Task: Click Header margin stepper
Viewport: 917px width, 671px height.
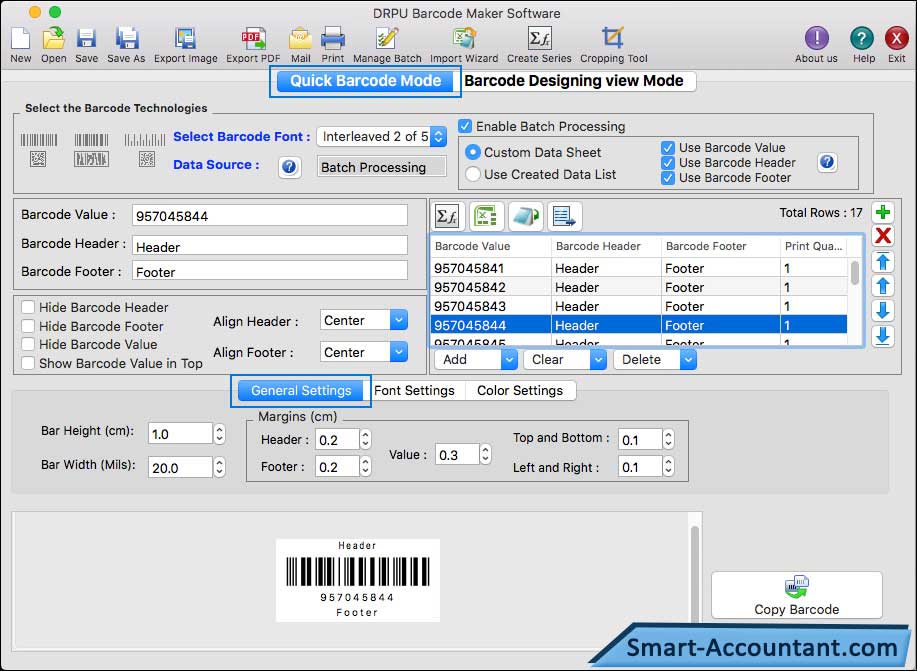Action: tap(366, 440)
